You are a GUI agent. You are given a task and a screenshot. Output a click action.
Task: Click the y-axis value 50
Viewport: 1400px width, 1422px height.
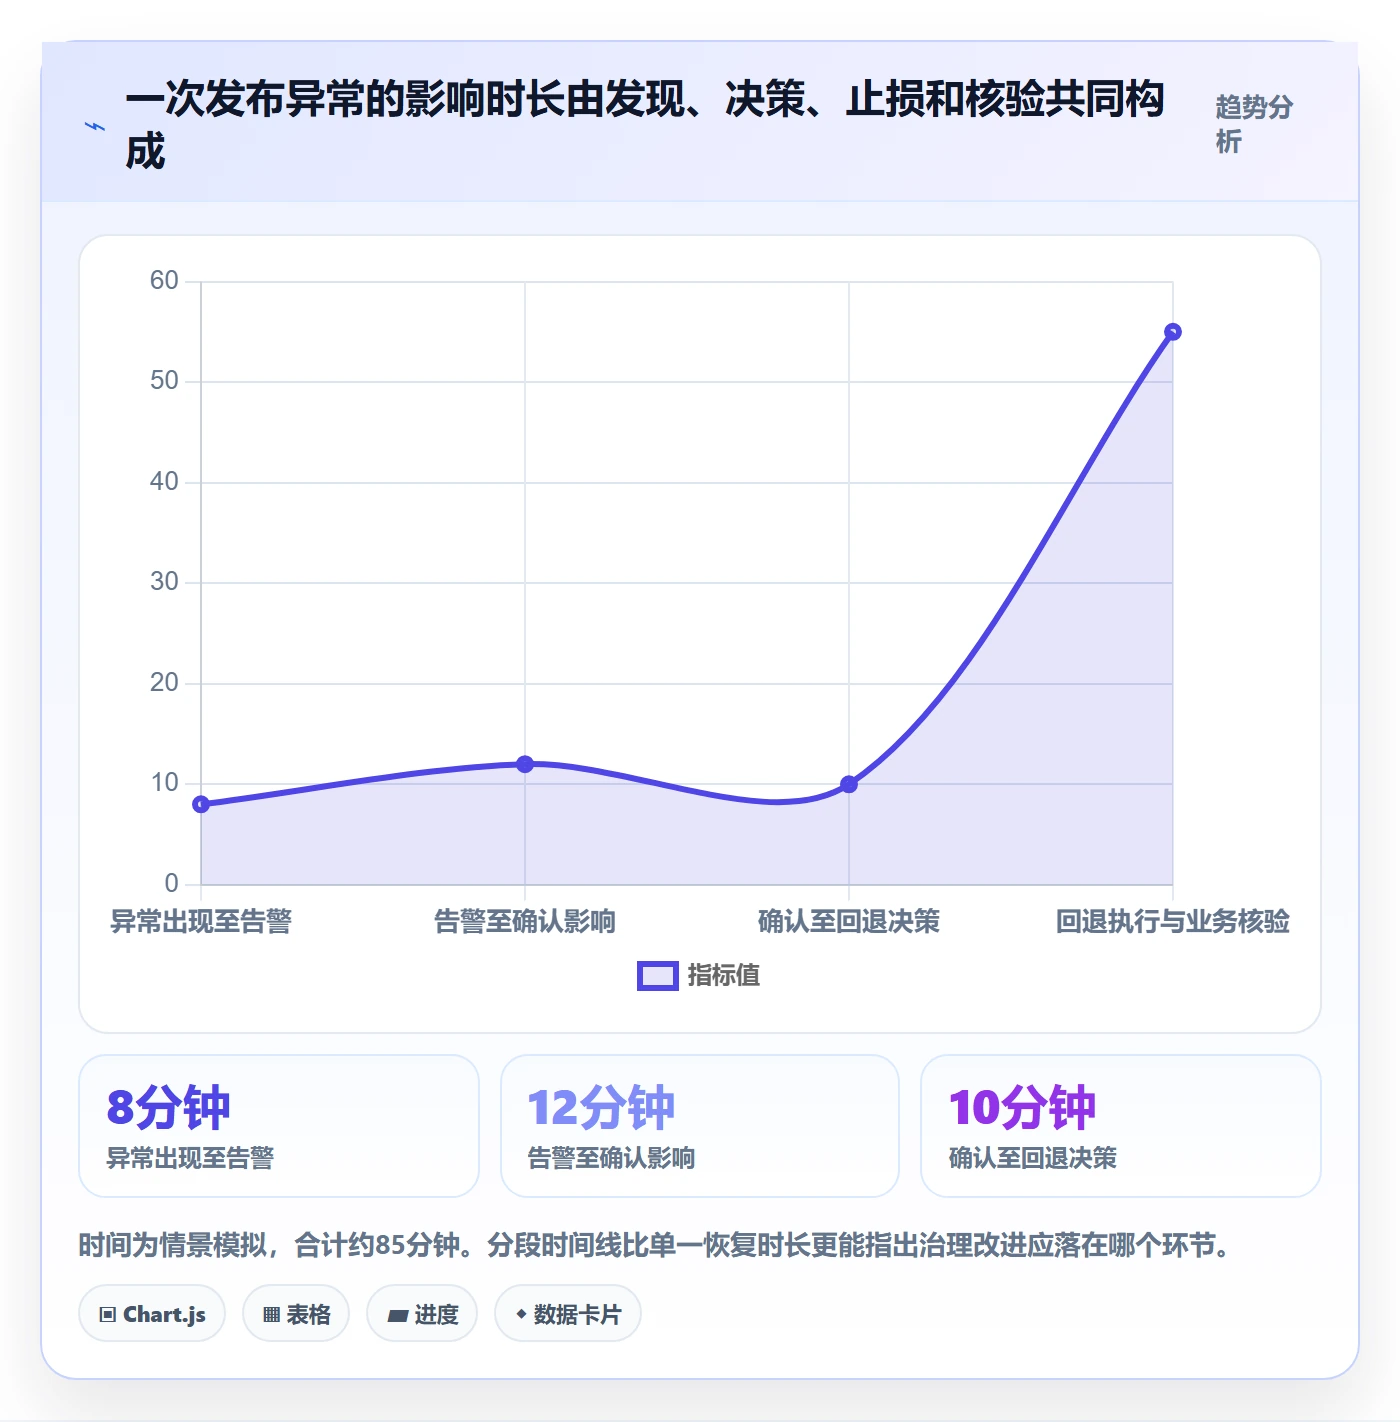point(164,381)
